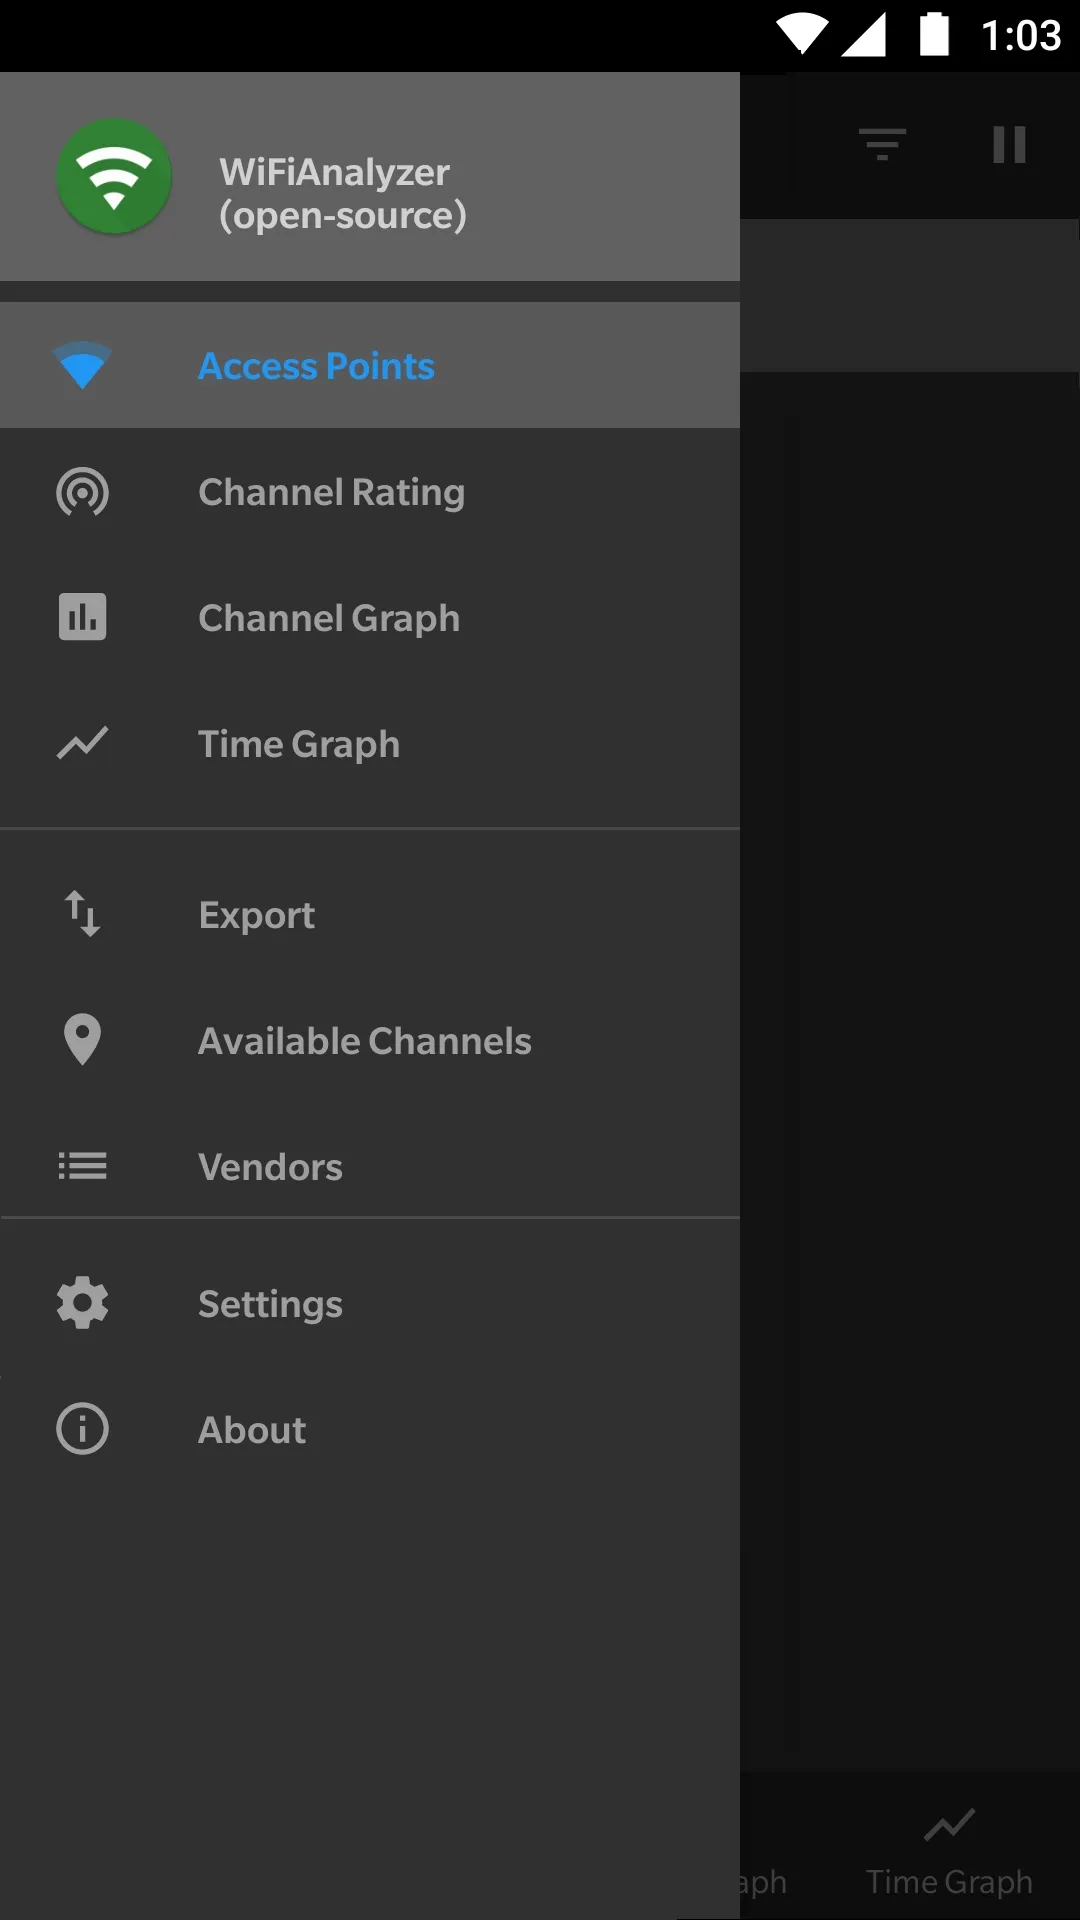Tap the WiFiAnalyzer green app logo
Viewport: 1080px width, 1920px height.
114,177
